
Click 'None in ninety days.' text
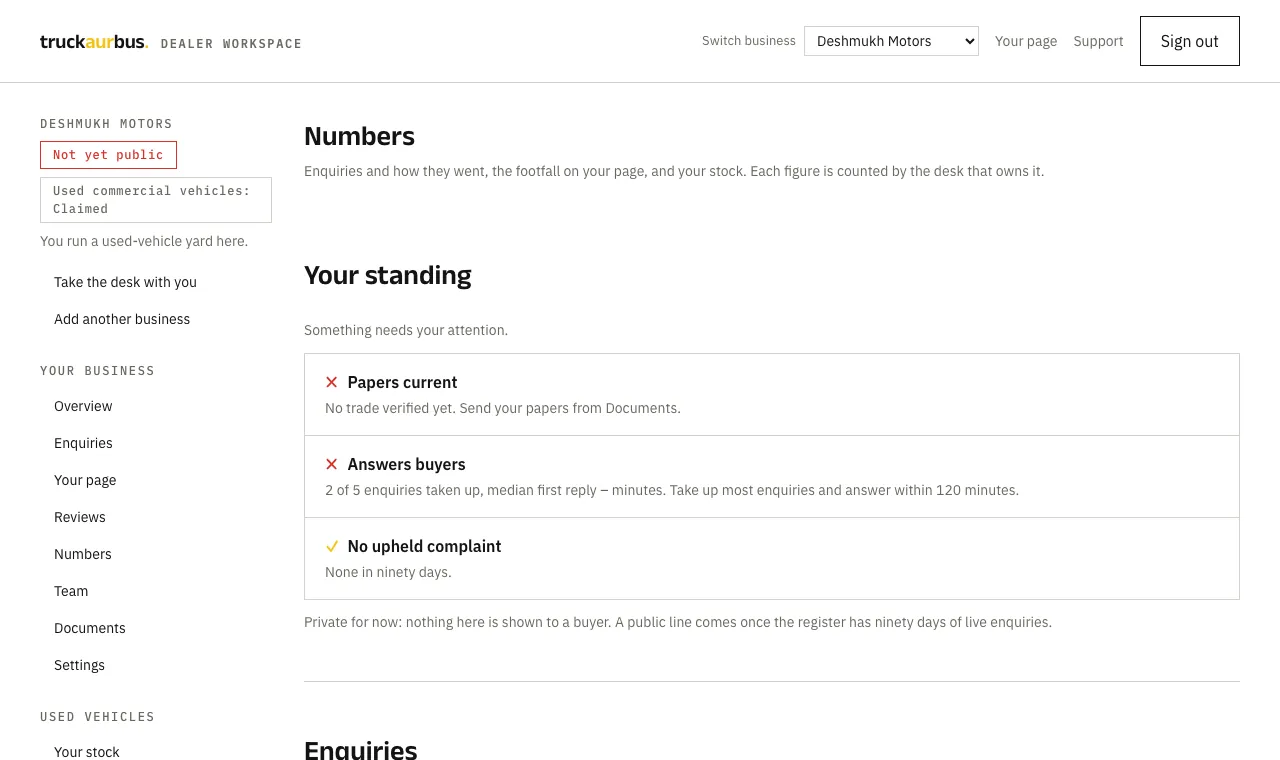tap(388, 572)
